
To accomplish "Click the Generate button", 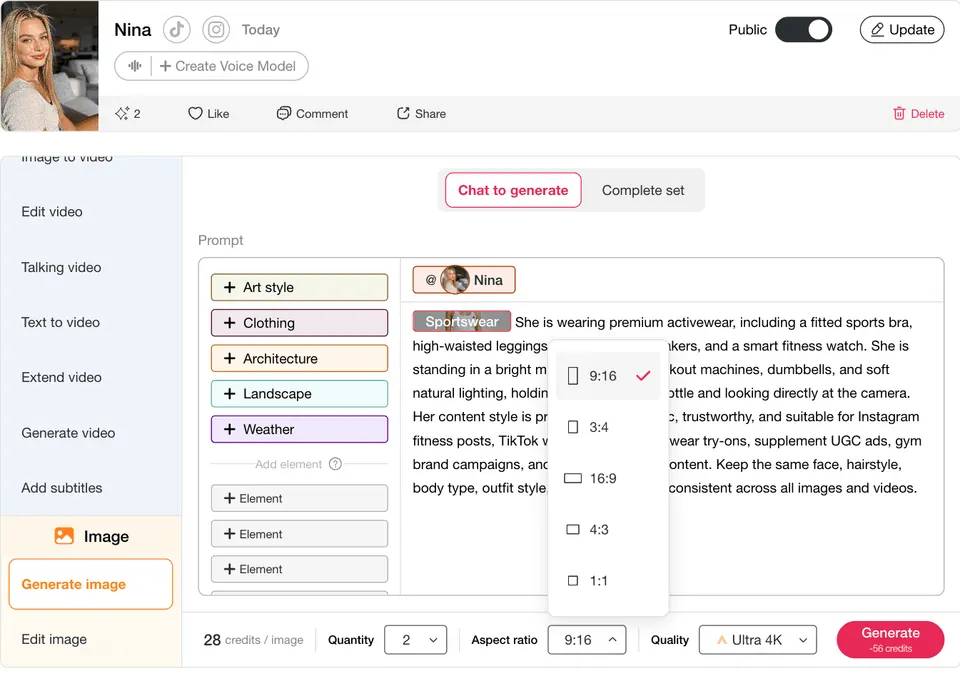I will point(890,640).
